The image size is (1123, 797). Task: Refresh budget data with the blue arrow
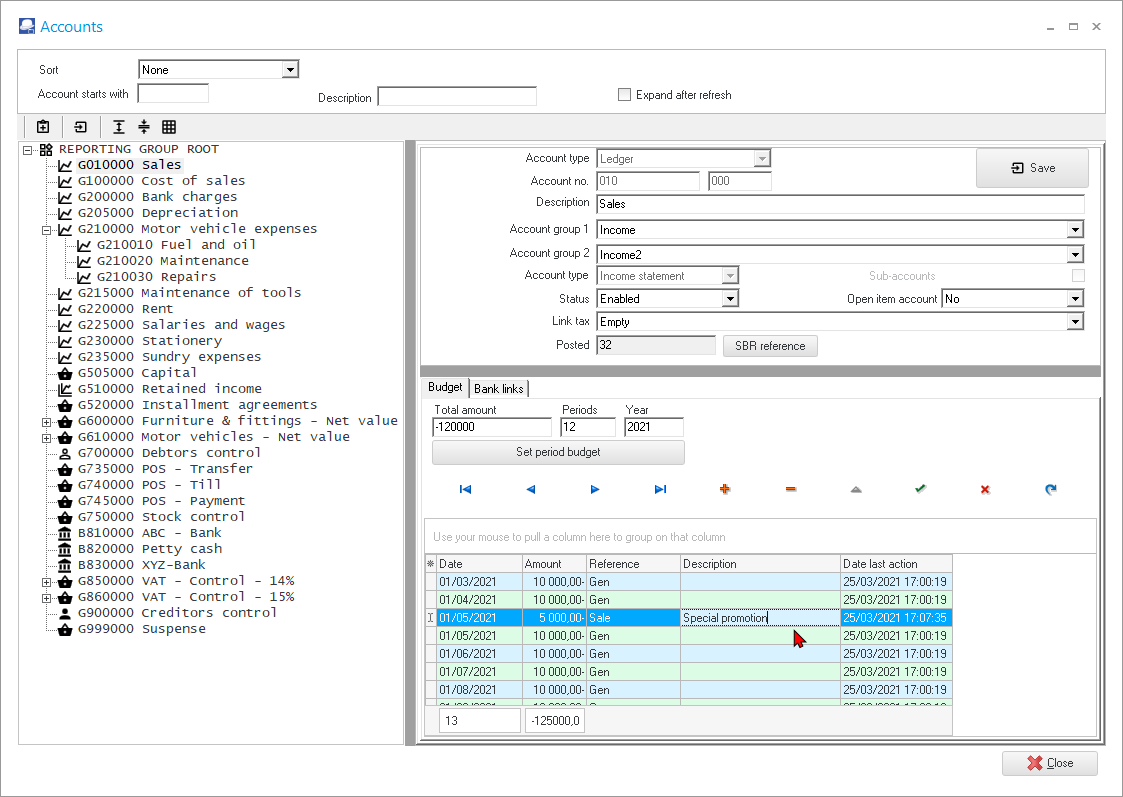tap(1050, 489)
